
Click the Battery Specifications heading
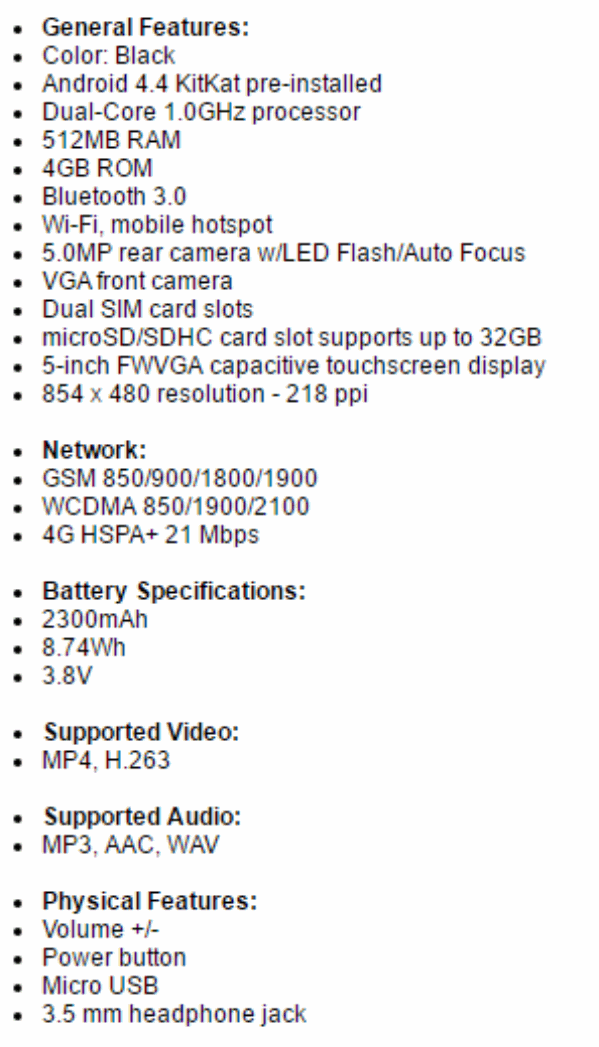coord(174,592)
